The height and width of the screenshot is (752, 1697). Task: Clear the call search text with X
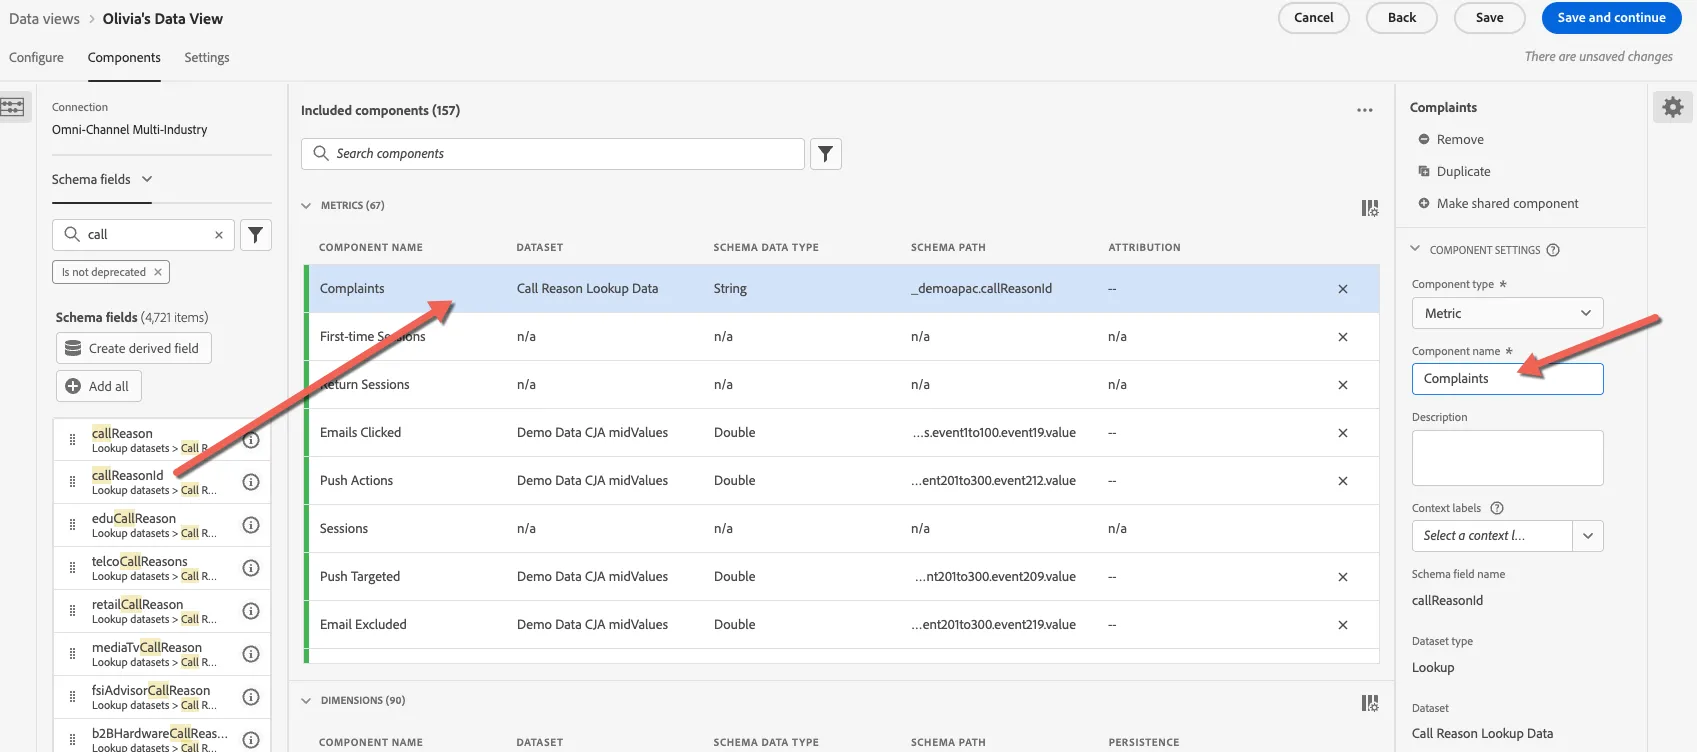(219, 235)
